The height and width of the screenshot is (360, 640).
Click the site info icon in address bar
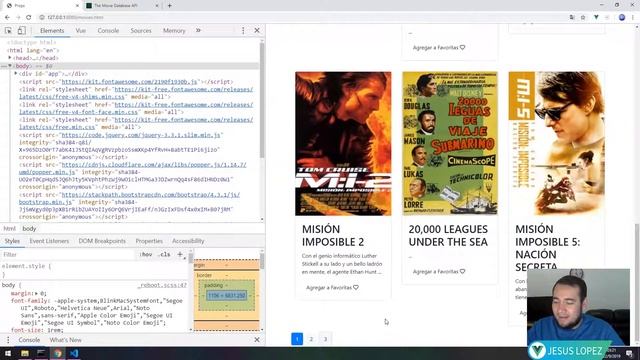tap(42, 18)
